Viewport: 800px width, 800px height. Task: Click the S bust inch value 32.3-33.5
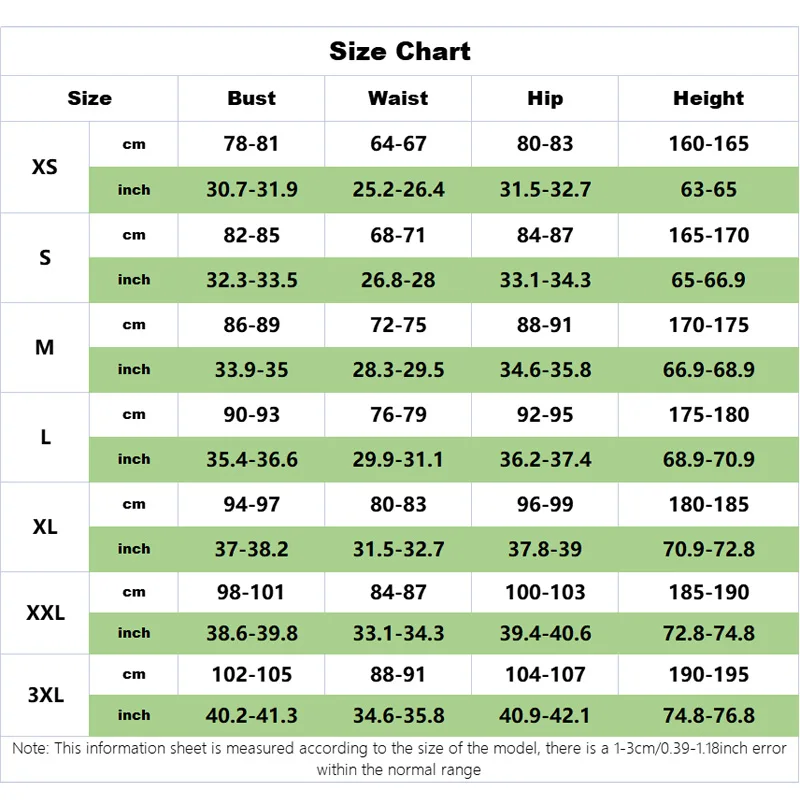251,280
